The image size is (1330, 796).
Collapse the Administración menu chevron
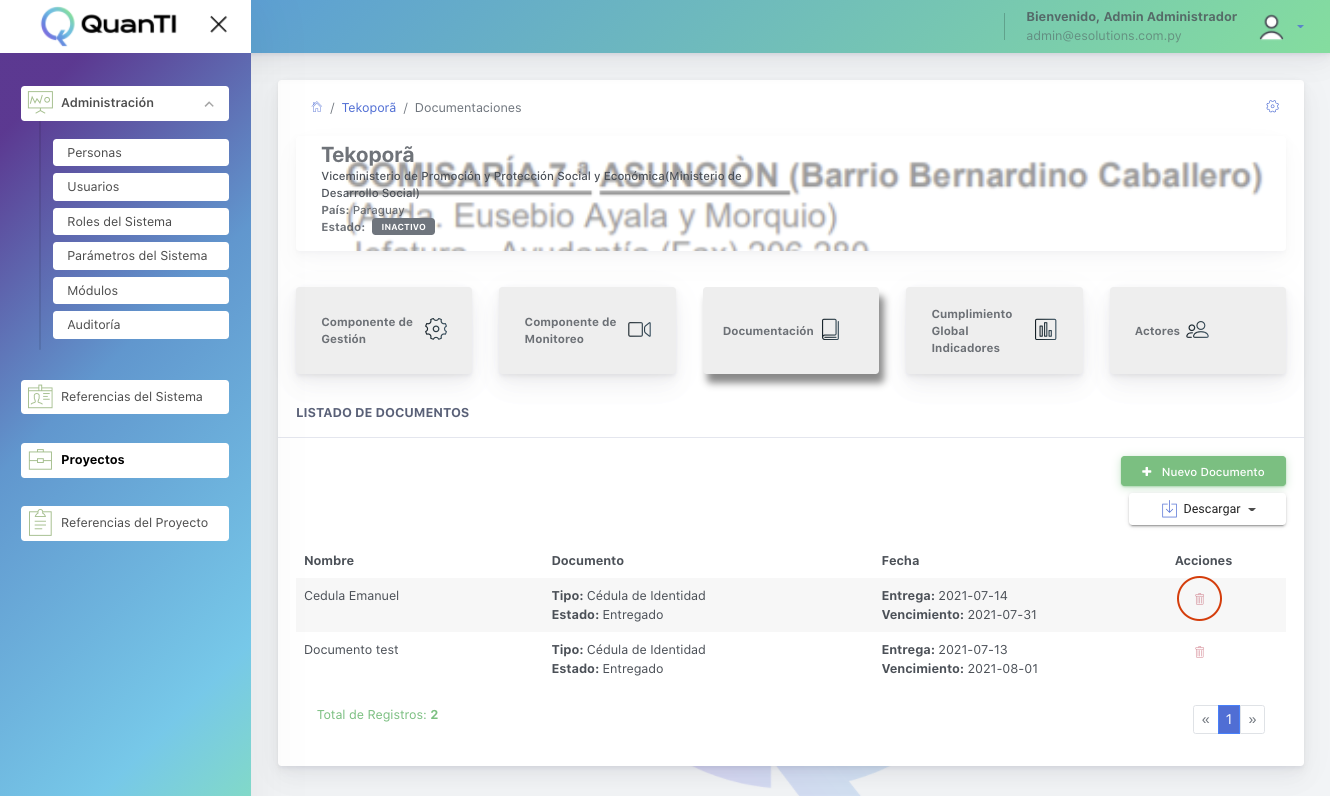[208, 104]
